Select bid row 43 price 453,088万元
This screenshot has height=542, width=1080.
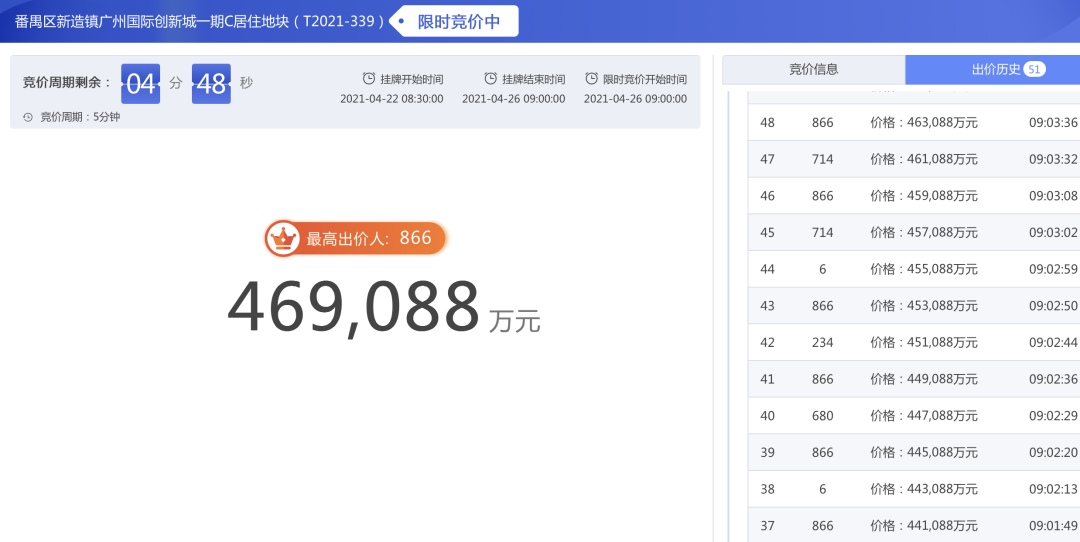pos(914,306)
